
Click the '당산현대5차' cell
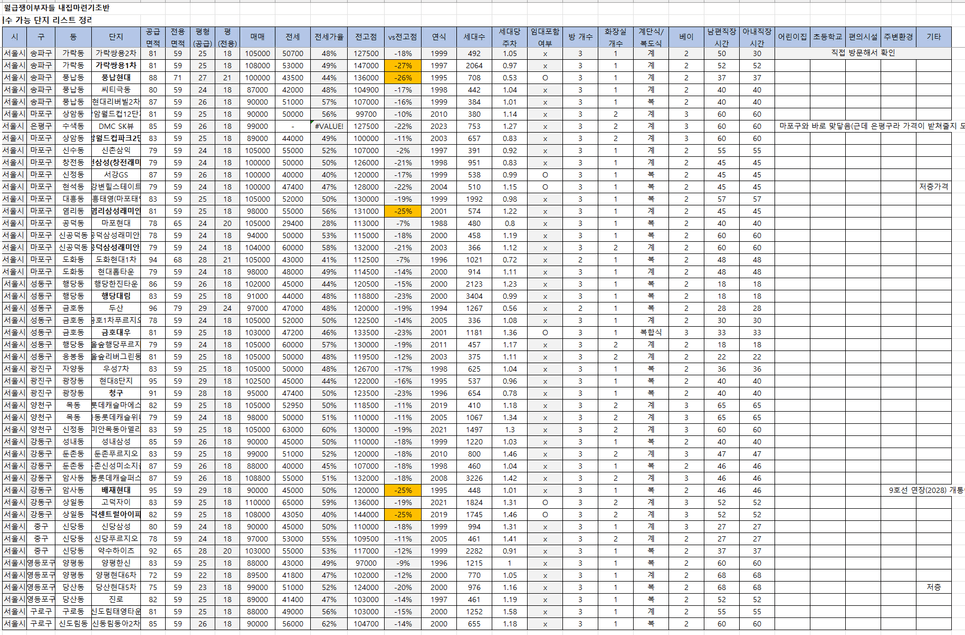click(x=116, y=588)
